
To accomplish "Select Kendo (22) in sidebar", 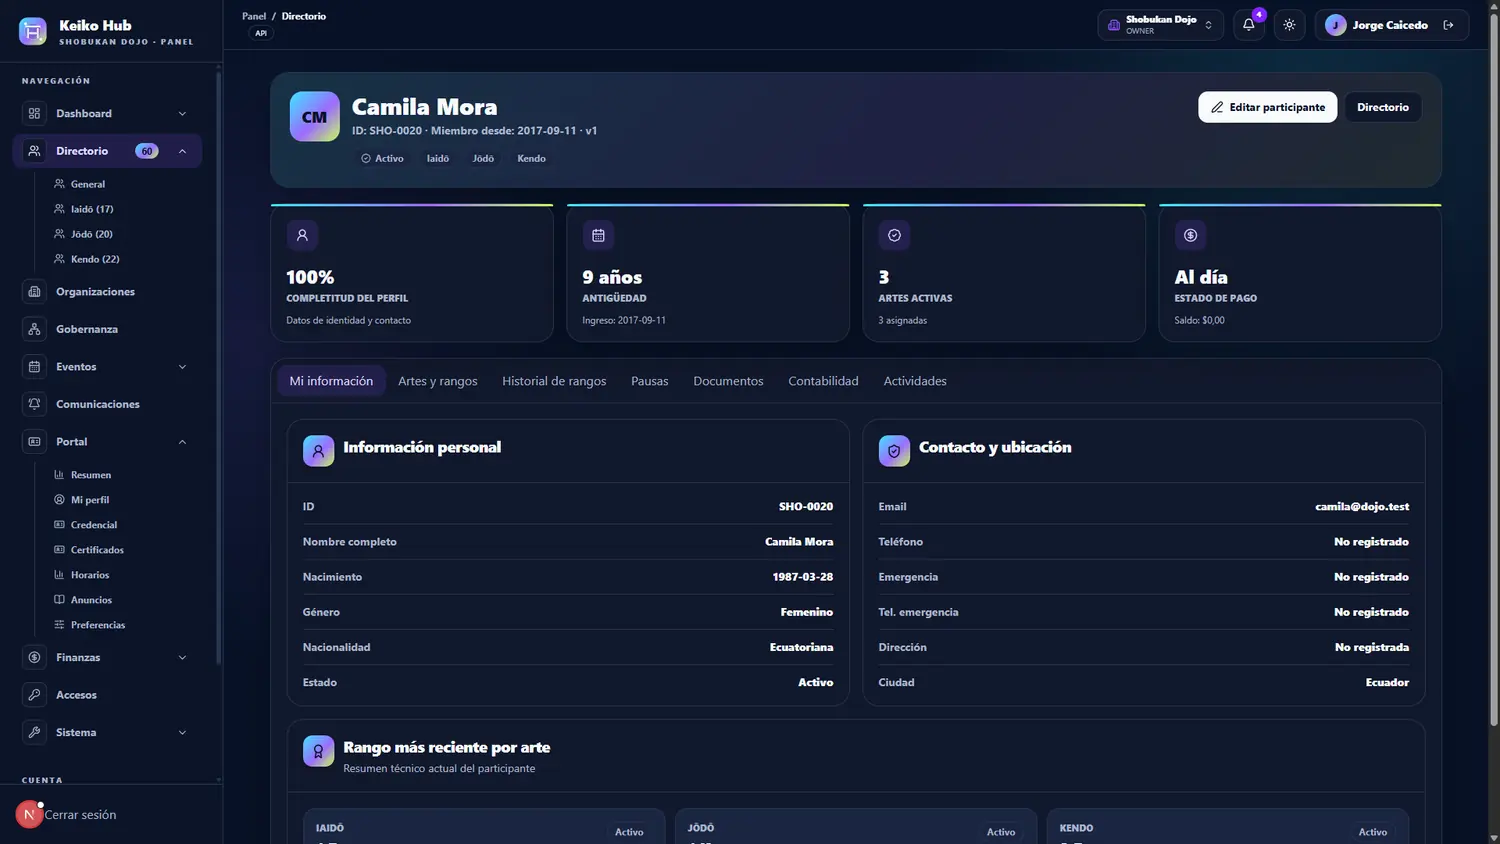I will (95, 259).
